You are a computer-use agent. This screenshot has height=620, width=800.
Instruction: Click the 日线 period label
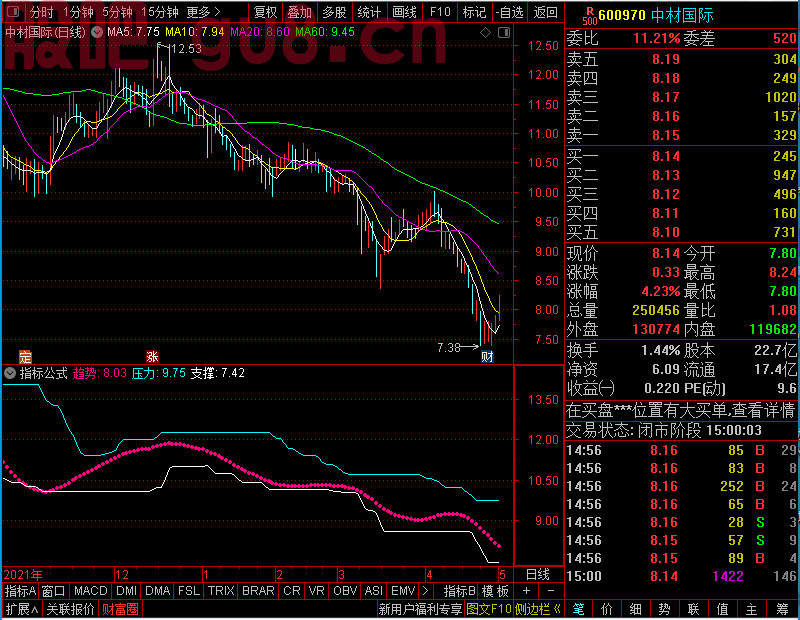538,575
